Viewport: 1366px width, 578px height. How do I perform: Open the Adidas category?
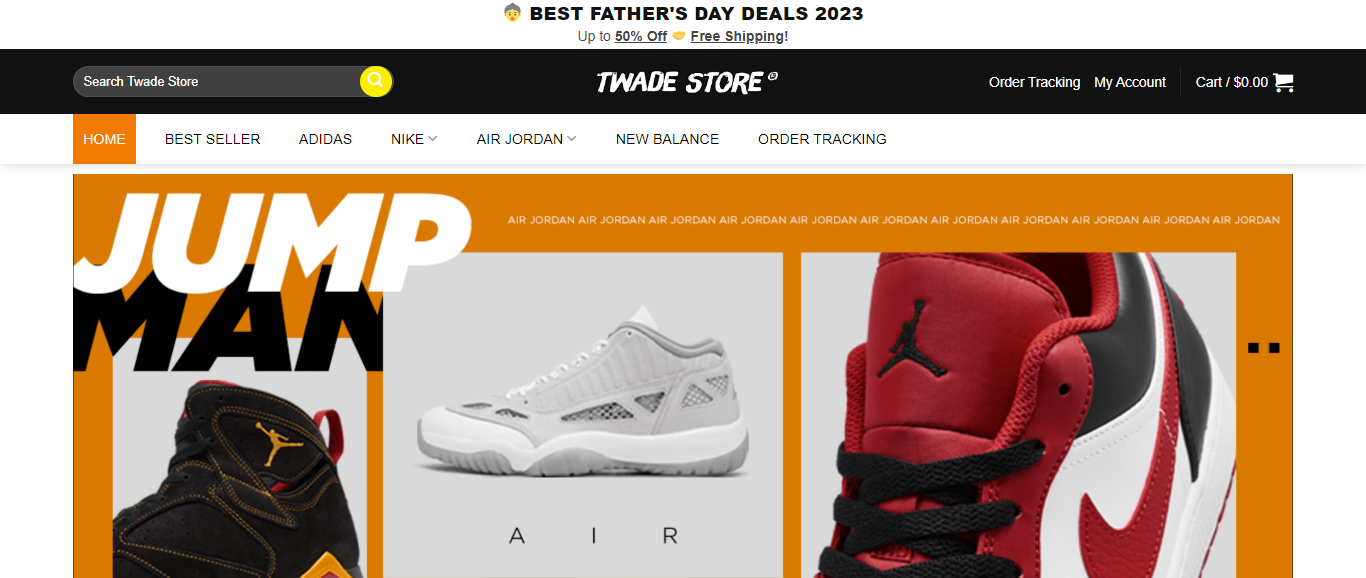point(325,139)
